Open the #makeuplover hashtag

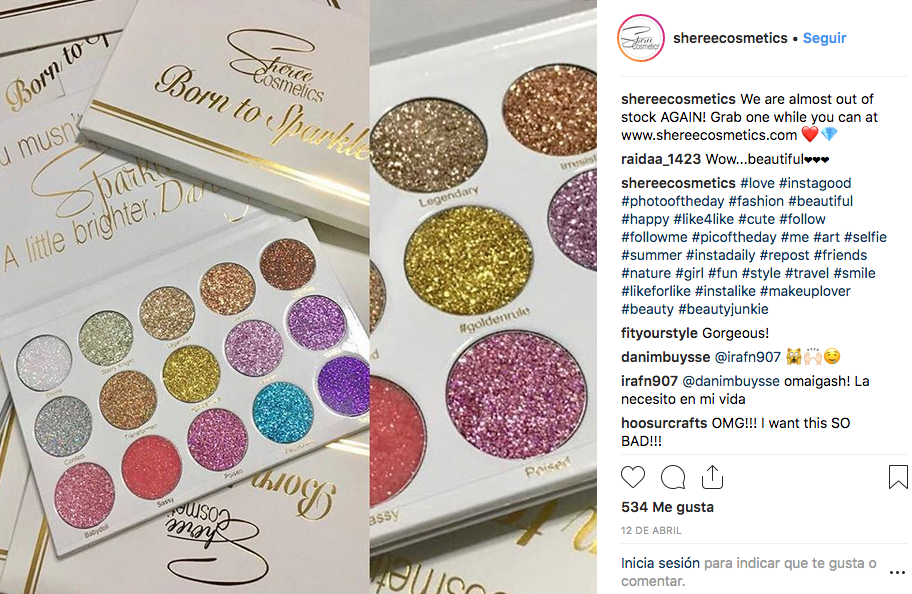pyautogui.click(x=805, y=291)
